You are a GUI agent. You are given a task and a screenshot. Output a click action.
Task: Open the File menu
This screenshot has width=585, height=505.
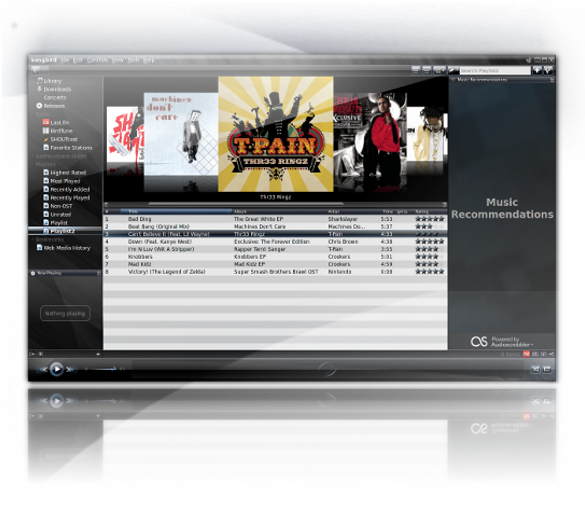click(x=65, y=60)
